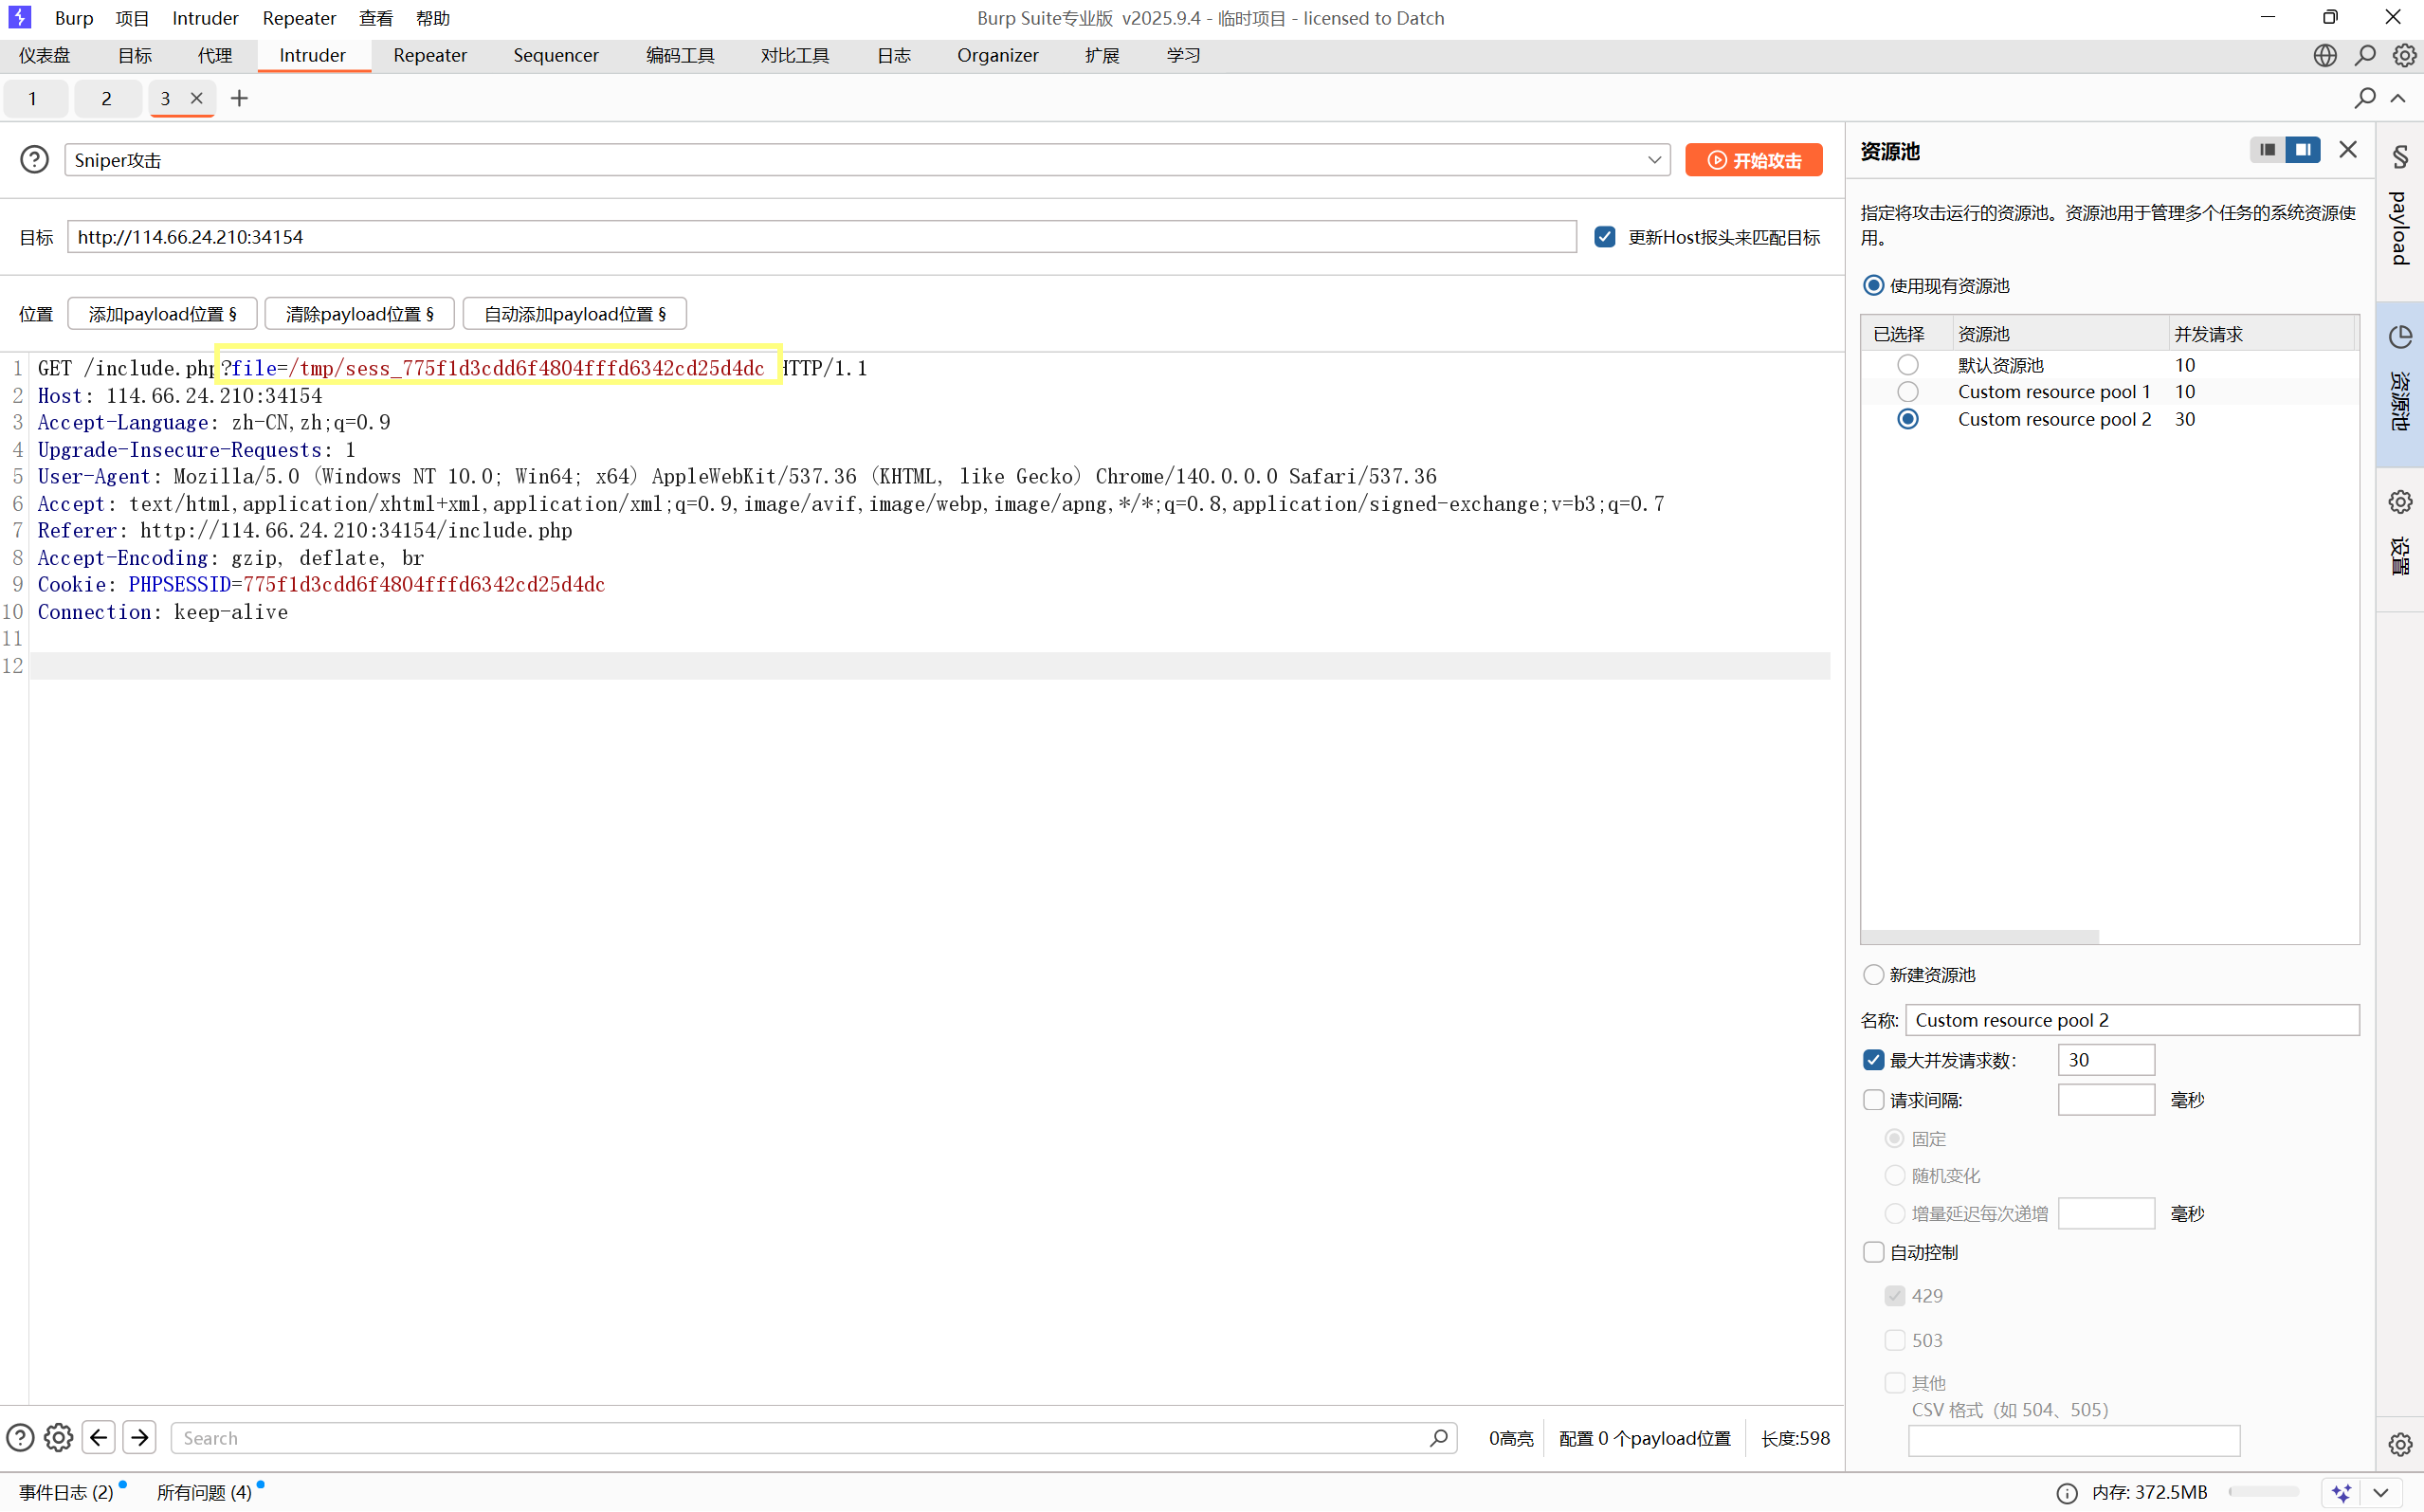
Task: Click the memory usage bar in status bar
Action: tap(2265, 1493)
